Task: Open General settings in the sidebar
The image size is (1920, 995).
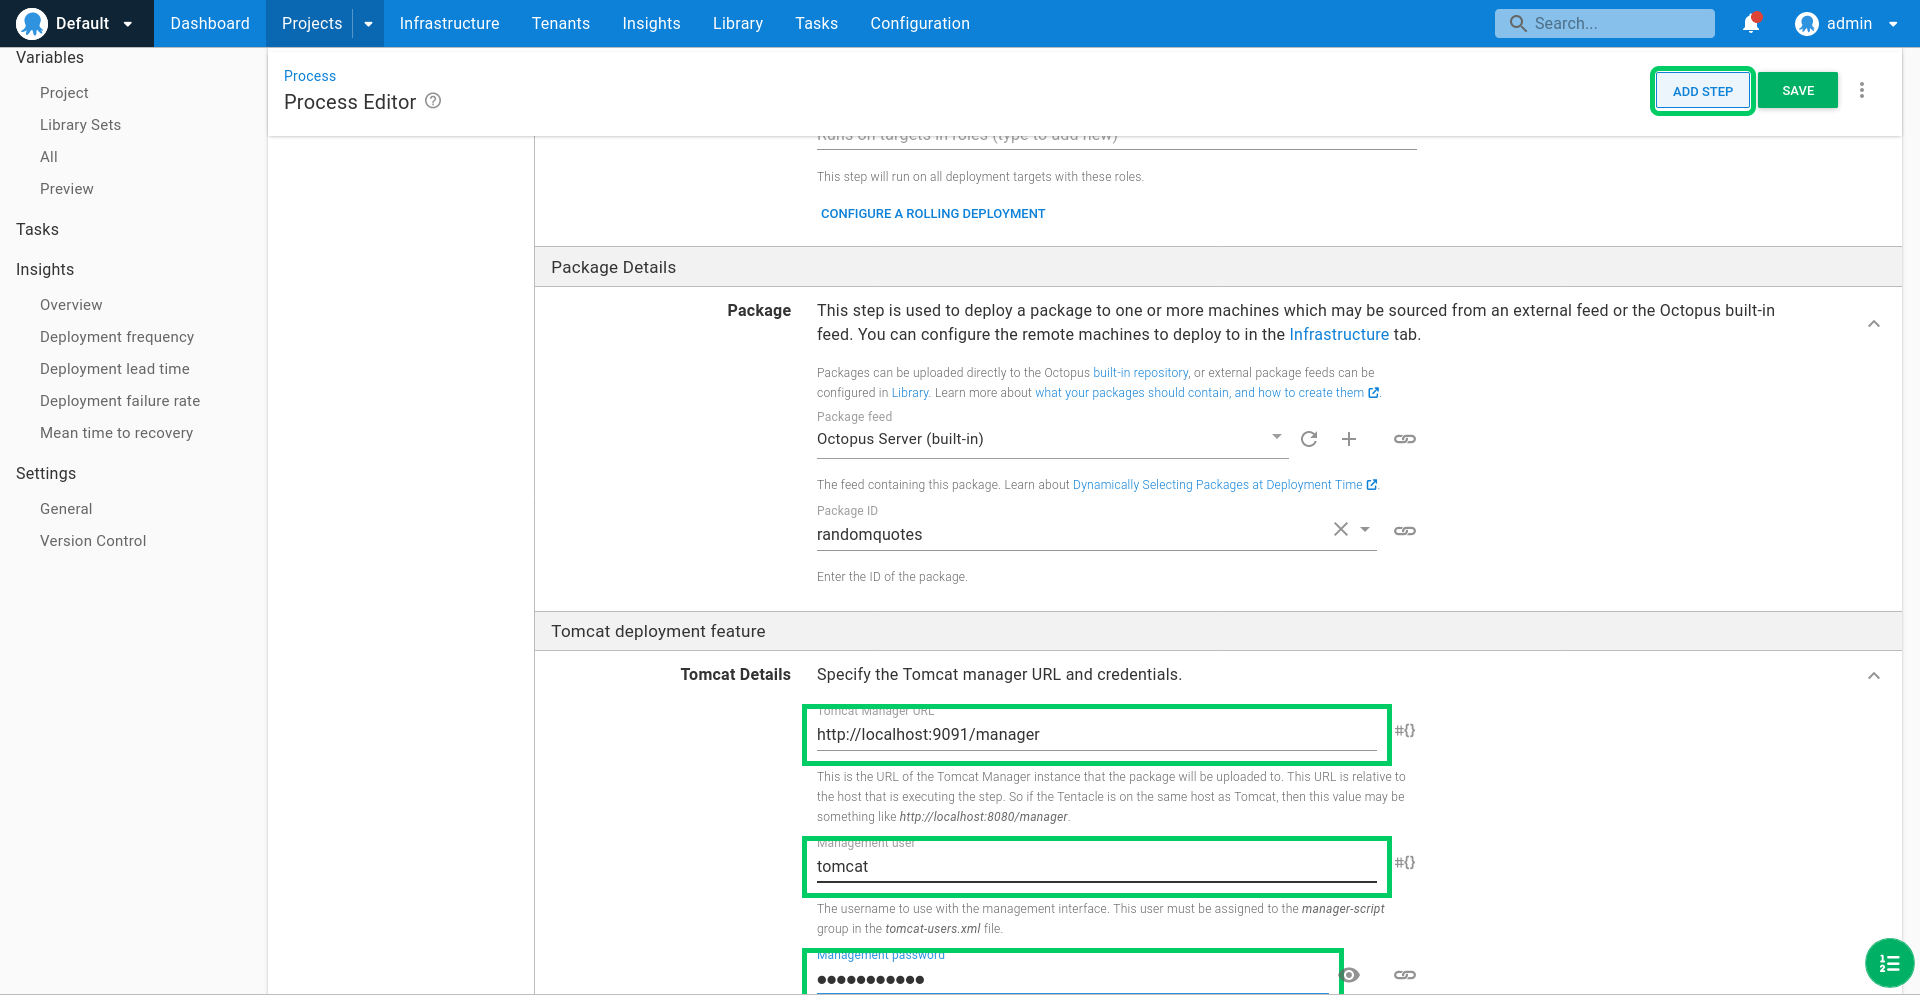Action: click(x=66, y=509)
